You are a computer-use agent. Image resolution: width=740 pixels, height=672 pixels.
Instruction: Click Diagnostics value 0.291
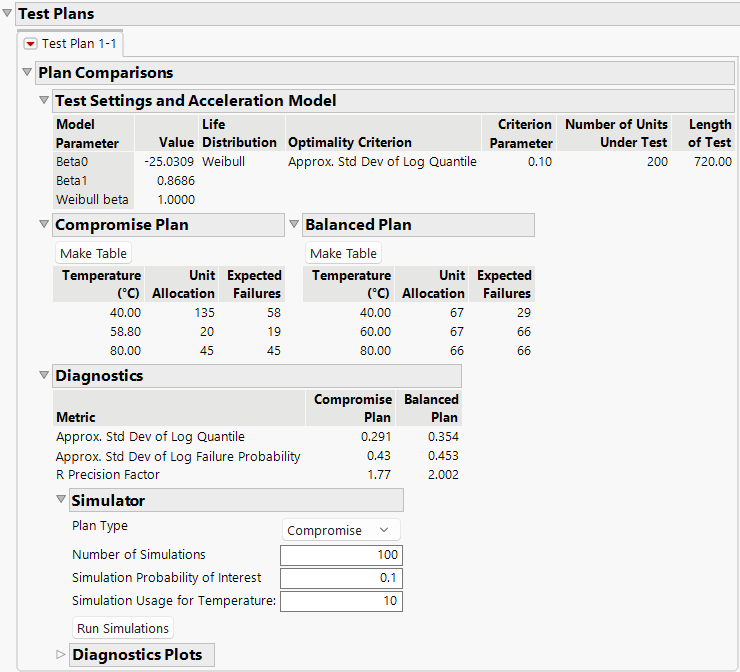point(376,437)
